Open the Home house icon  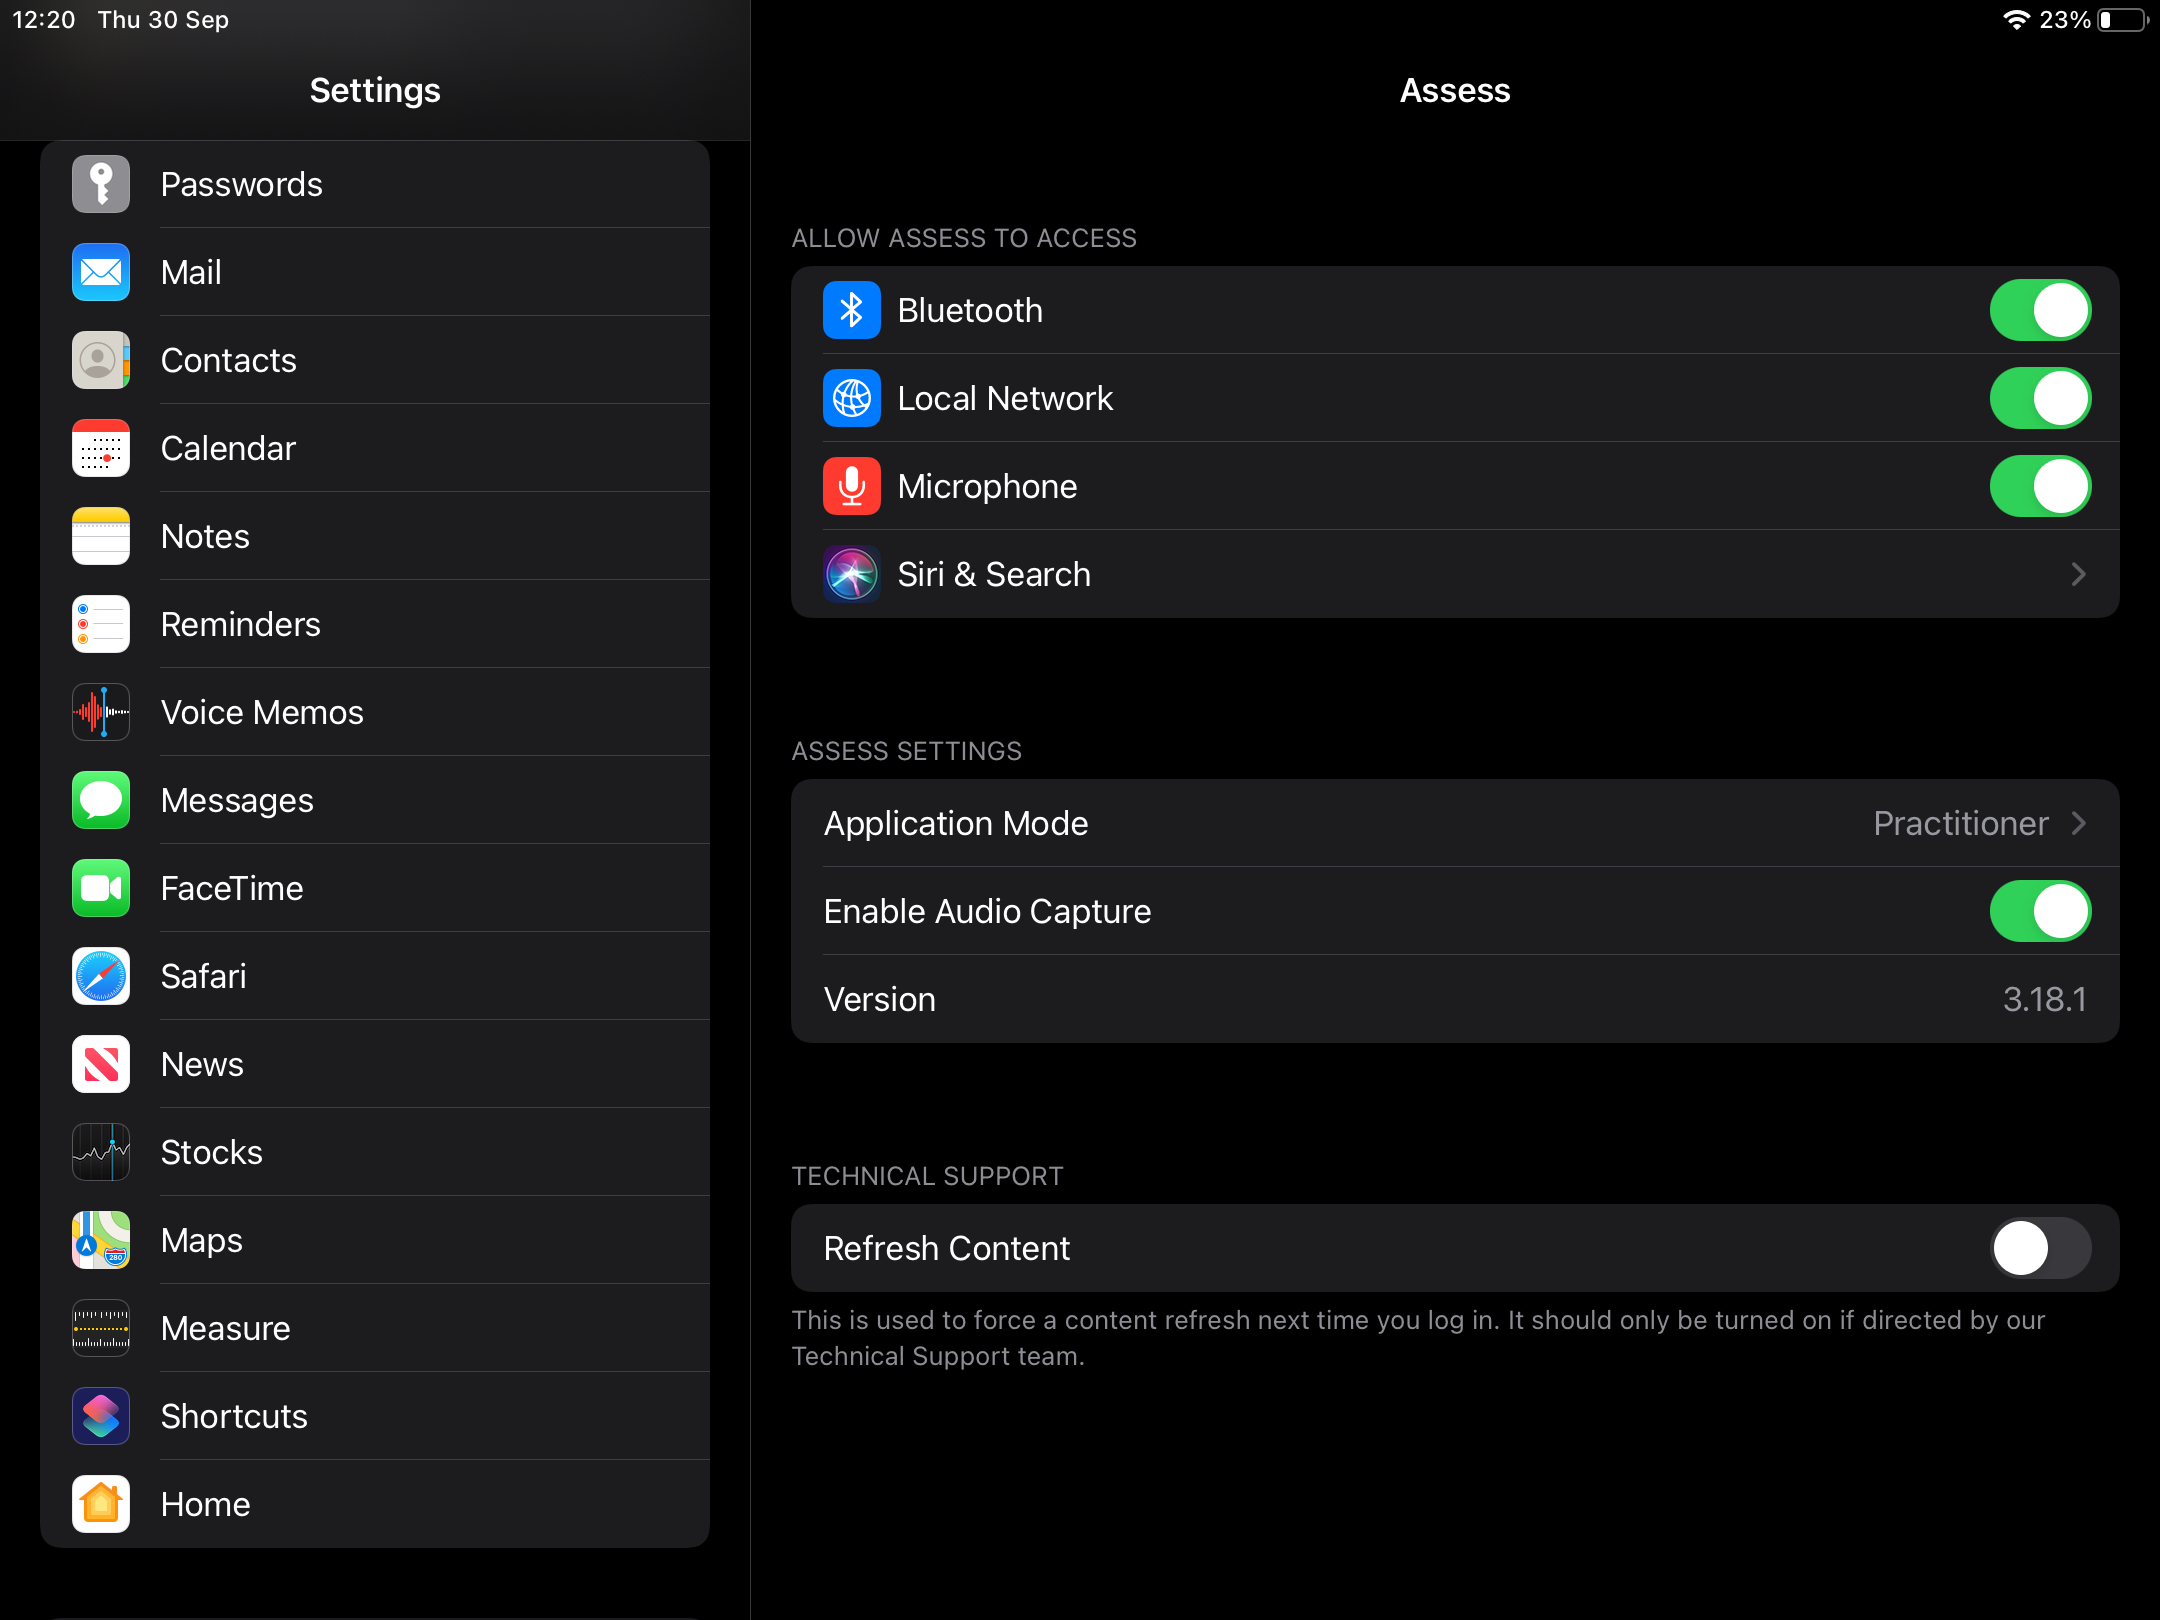tap(101, 1504)
